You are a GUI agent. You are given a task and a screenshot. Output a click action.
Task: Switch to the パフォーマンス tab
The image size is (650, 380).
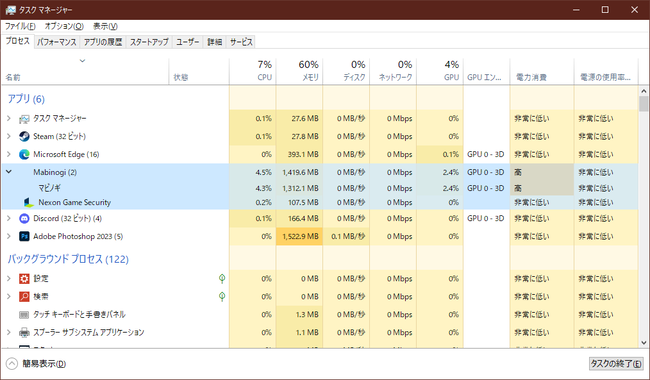tap(57, 42)
